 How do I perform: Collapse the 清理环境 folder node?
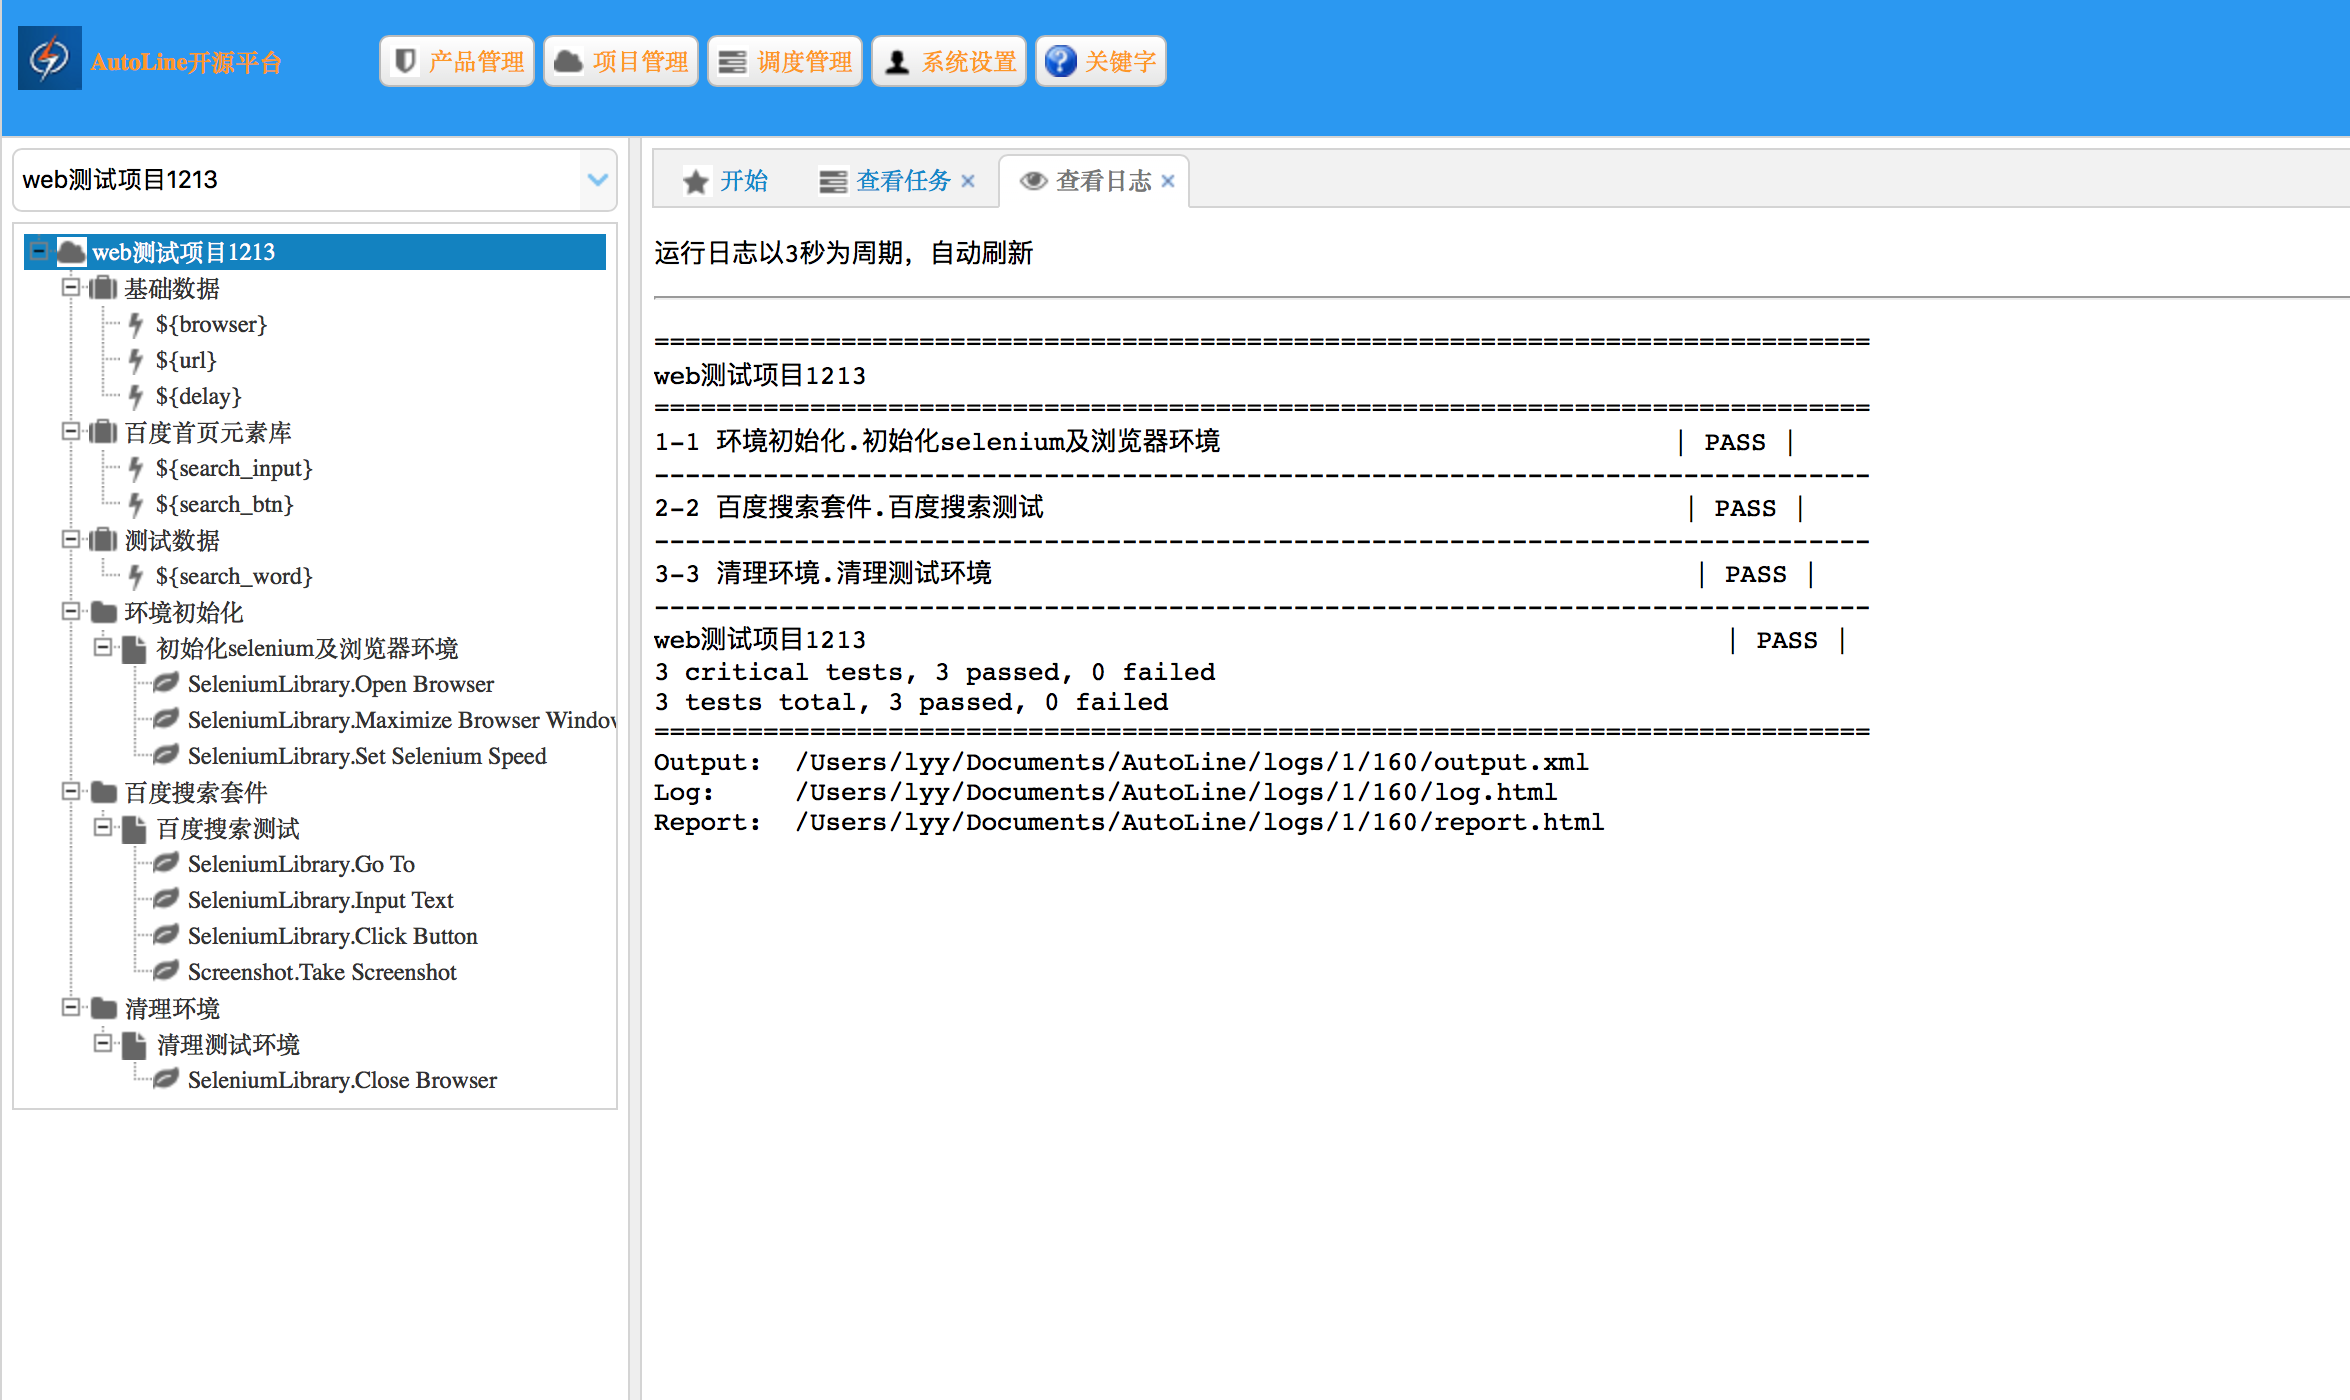[x=71, y=1007]
